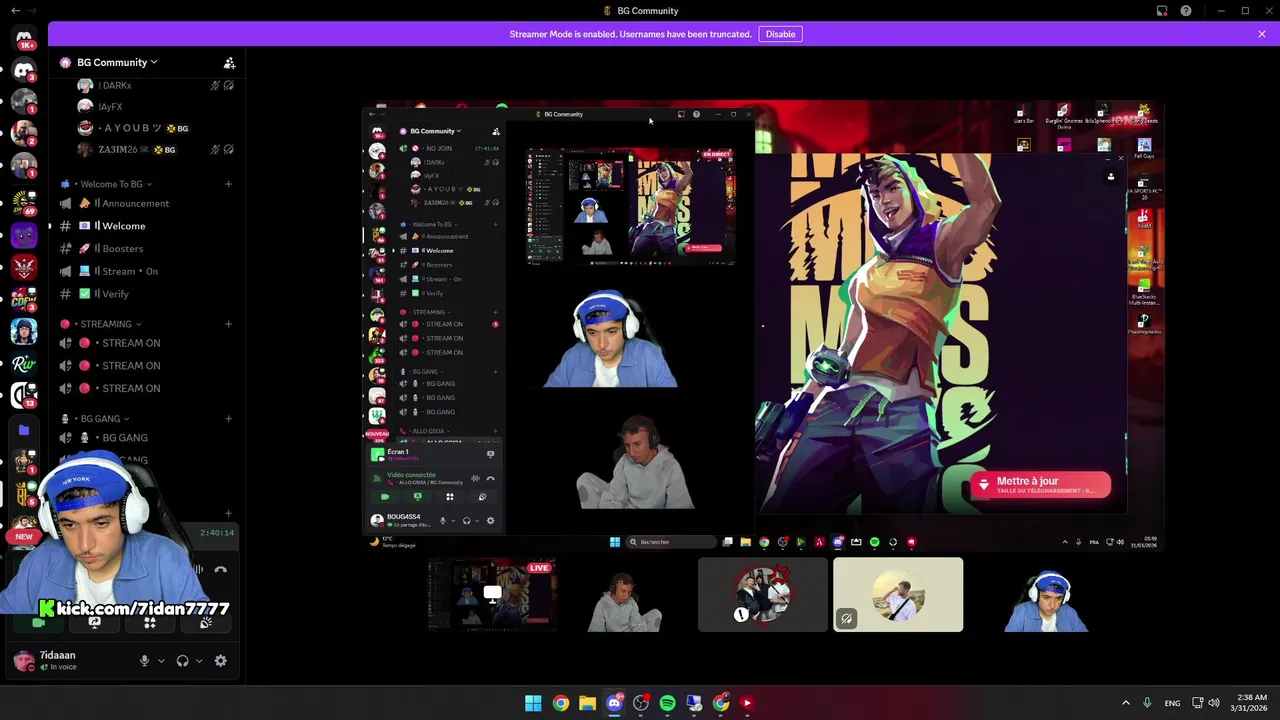
Task: Click Rechercher search box in streamed taskbar
Action: [x=670, y=542]
